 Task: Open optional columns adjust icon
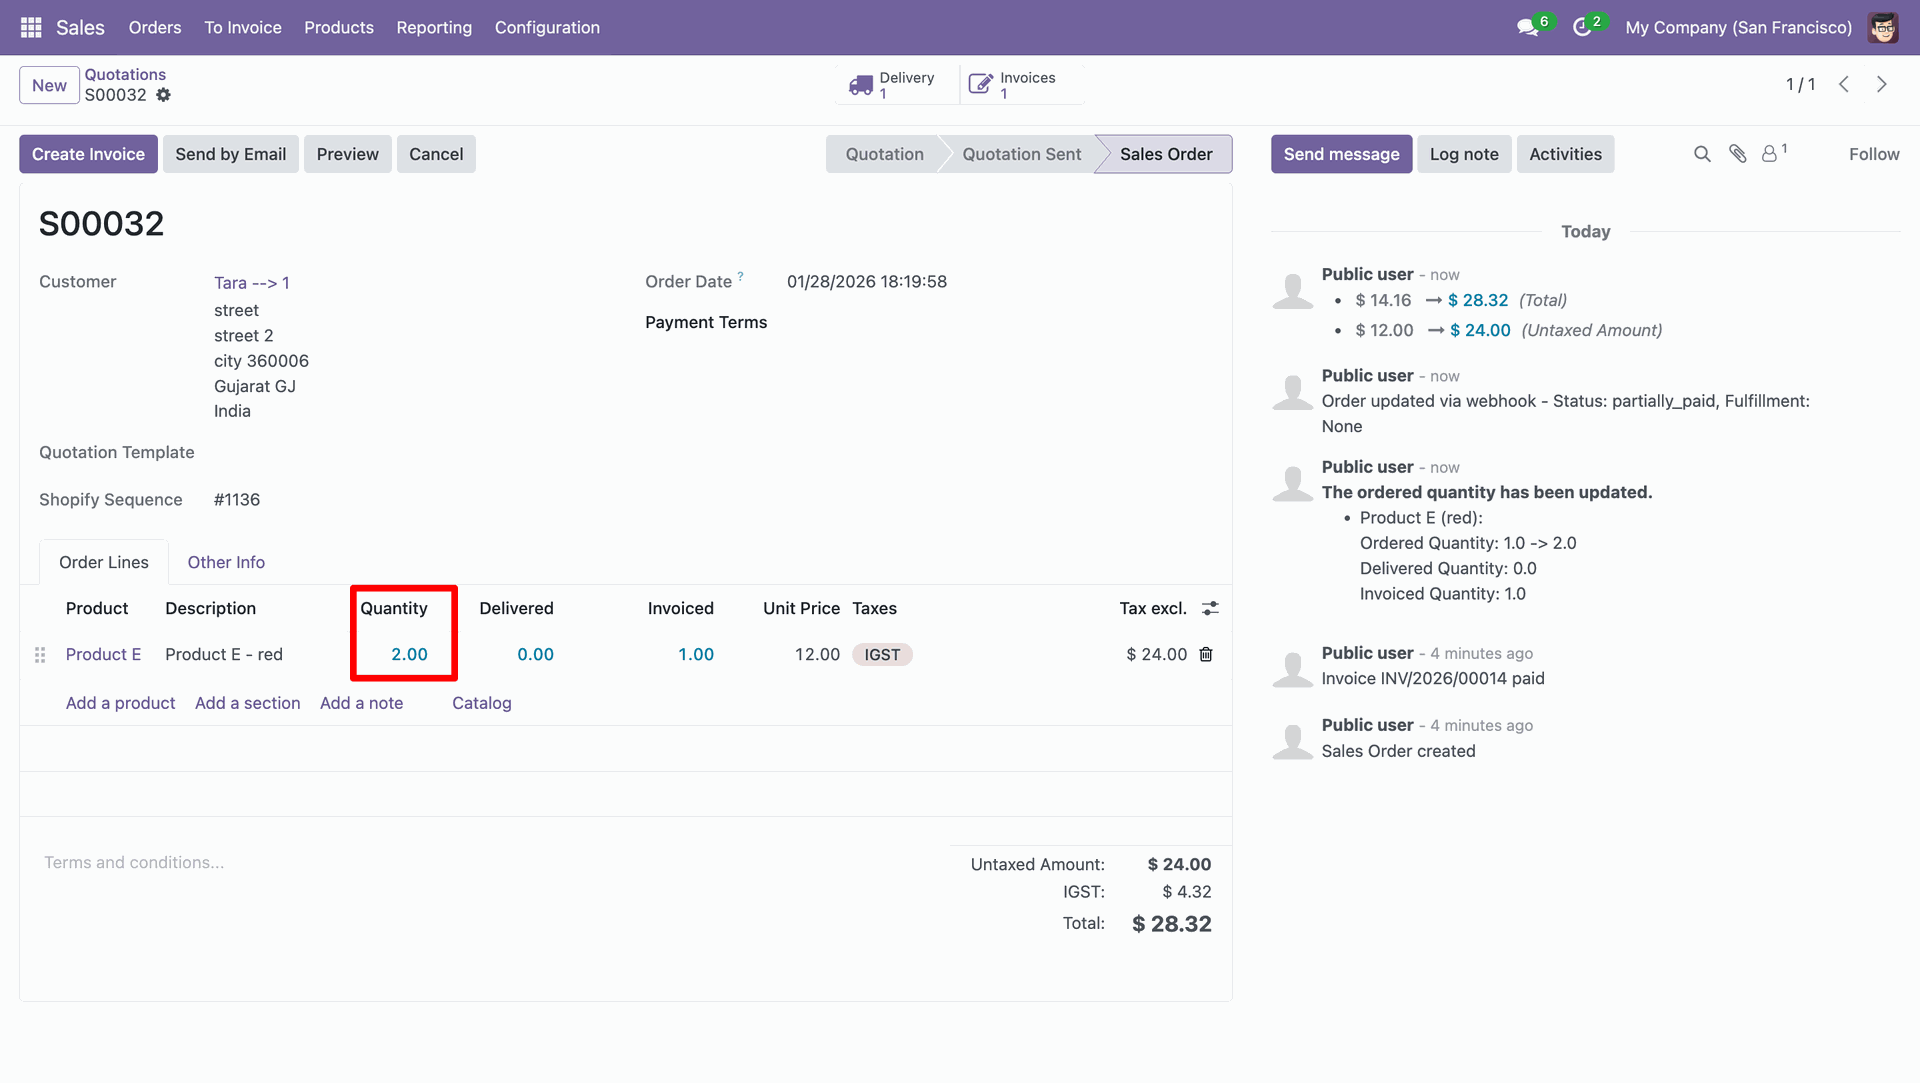point(1210,608)
